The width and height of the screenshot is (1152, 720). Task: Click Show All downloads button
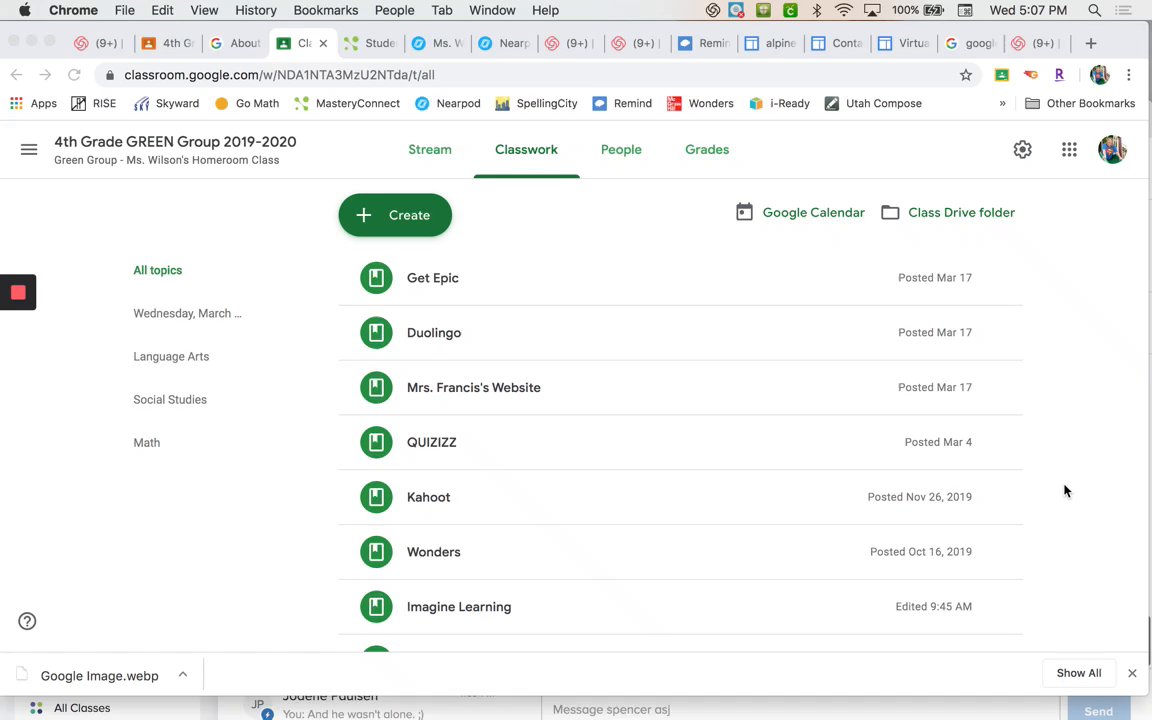(x=1079, y=673)
